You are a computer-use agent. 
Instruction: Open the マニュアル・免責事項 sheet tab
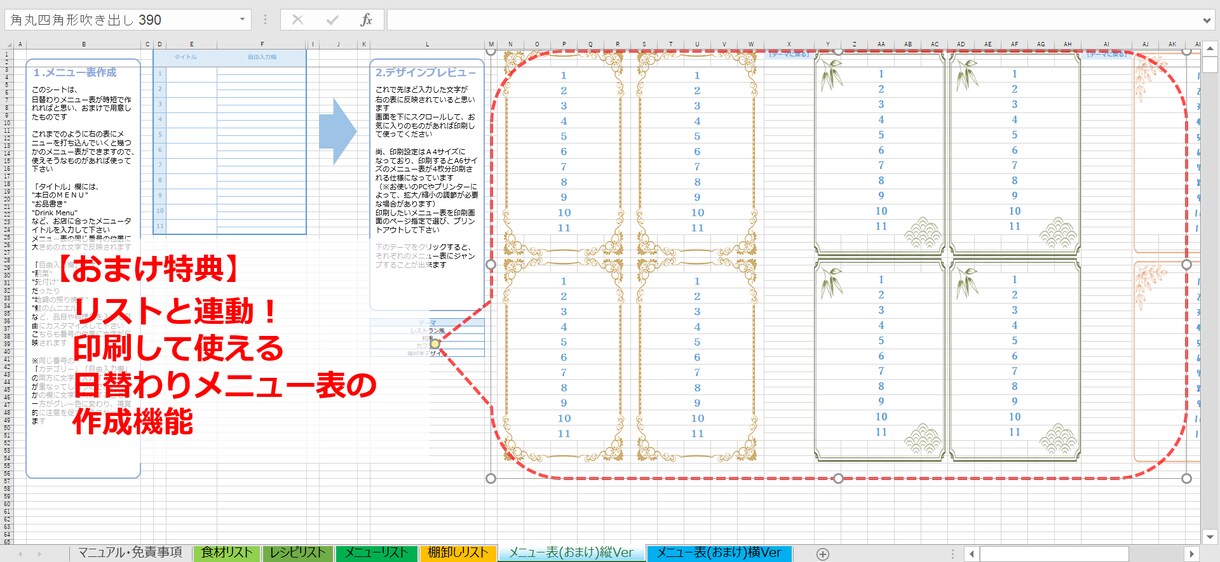coord(130,553)
